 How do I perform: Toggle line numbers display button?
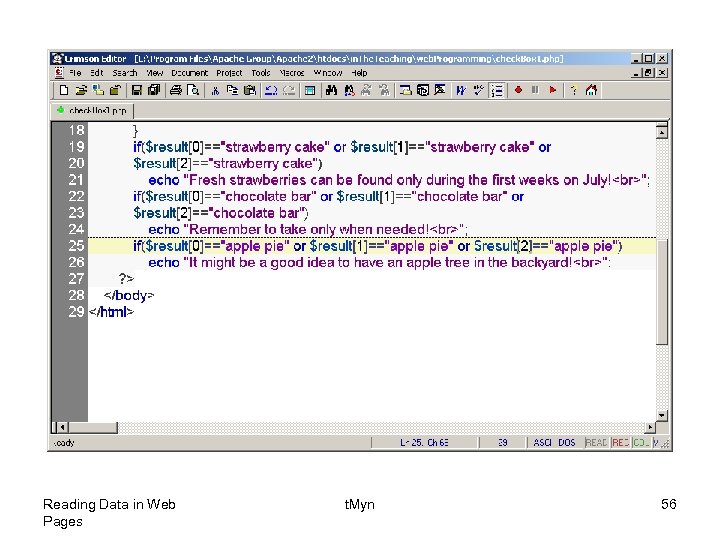496,90
